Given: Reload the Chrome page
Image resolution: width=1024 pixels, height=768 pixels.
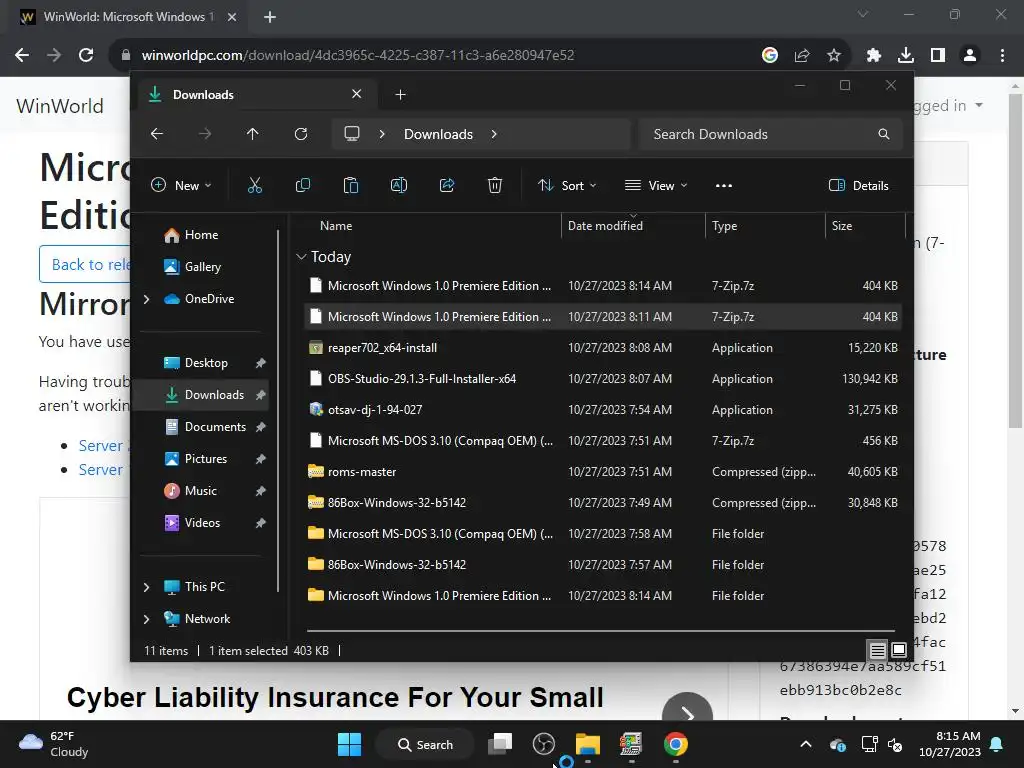Looking at the screenshot, I should click(86, 55).
